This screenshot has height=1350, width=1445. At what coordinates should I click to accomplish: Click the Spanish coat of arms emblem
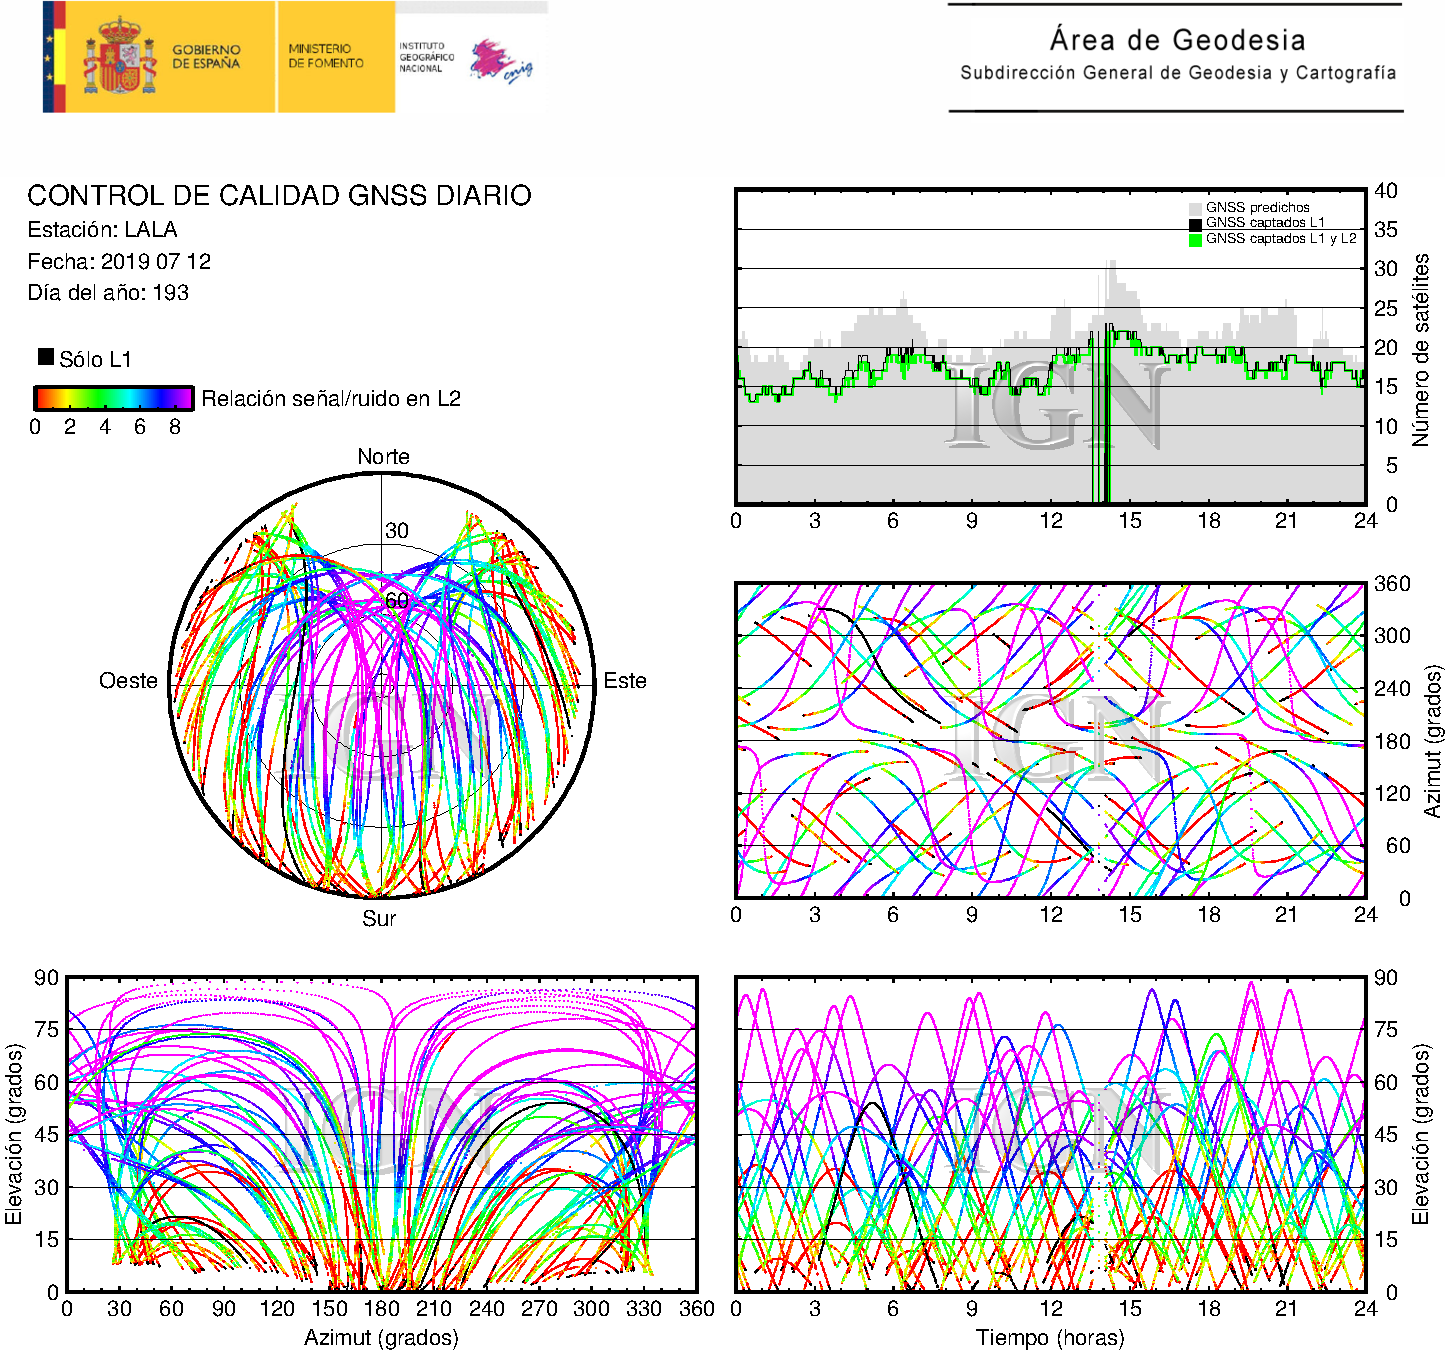pos(119,58)
